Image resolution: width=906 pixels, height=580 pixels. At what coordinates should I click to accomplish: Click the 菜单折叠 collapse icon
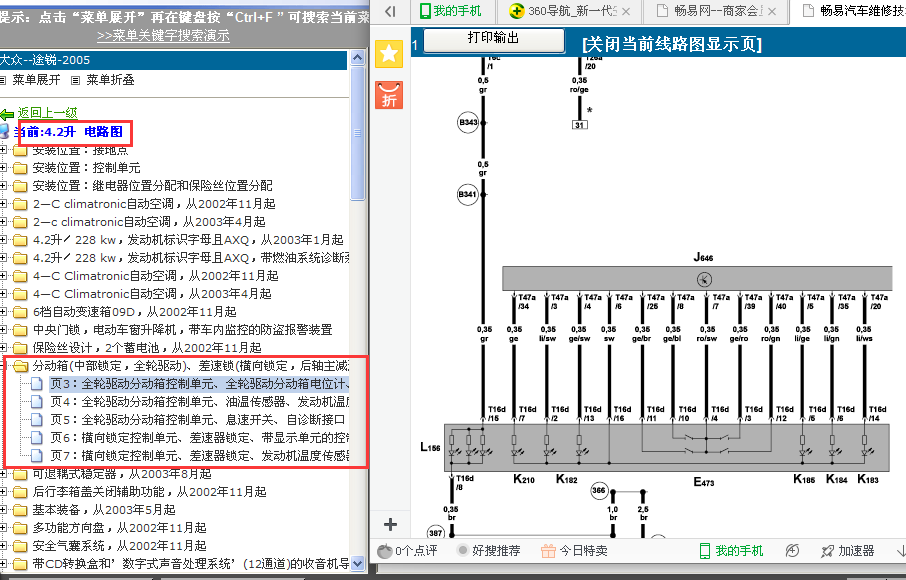pos(76,80)
